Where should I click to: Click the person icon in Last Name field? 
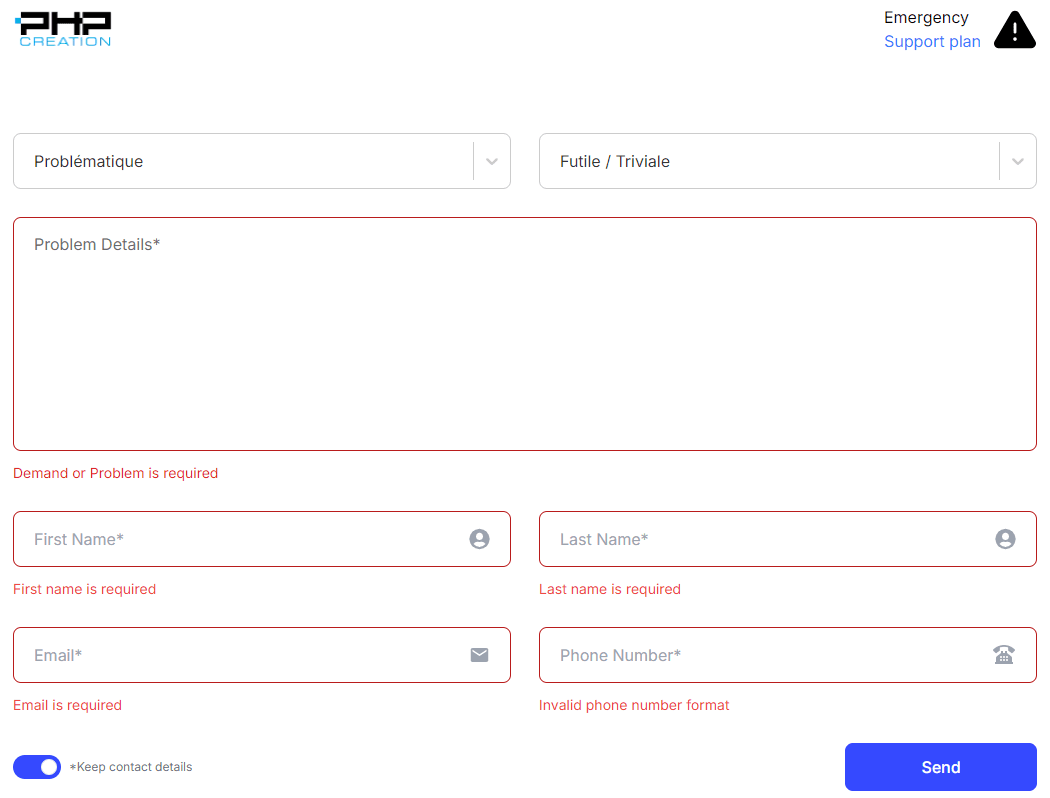coord(1005,539)
